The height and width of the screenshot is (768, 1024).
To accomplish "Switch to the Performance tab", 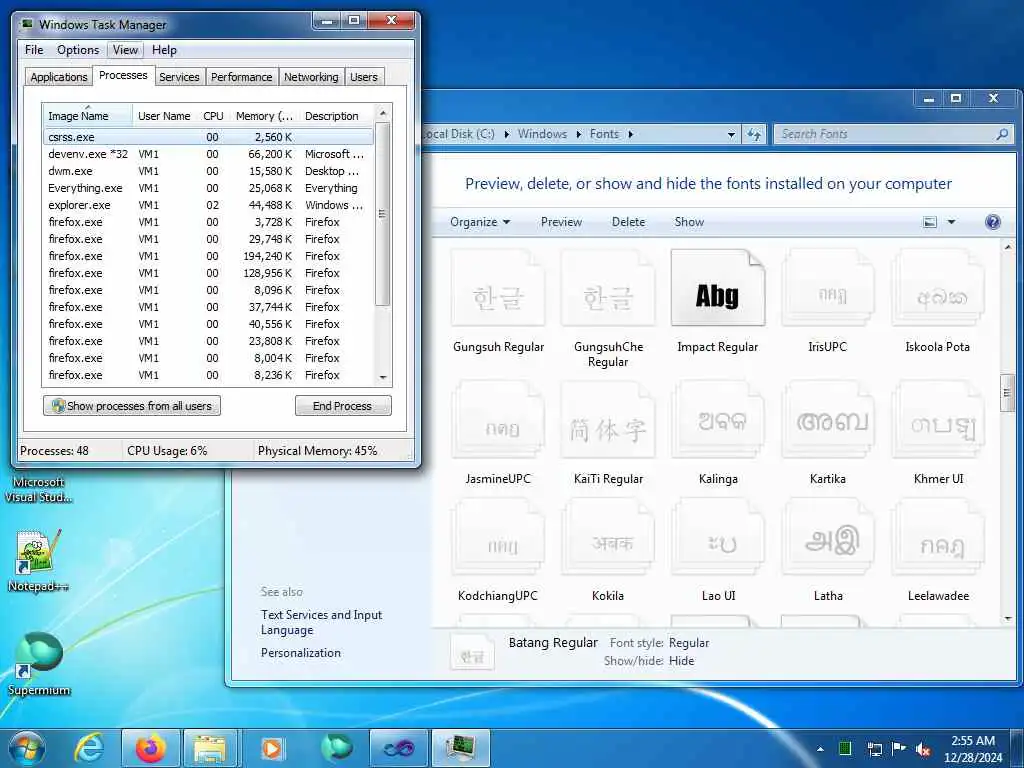I will click(x=242, y=77).
